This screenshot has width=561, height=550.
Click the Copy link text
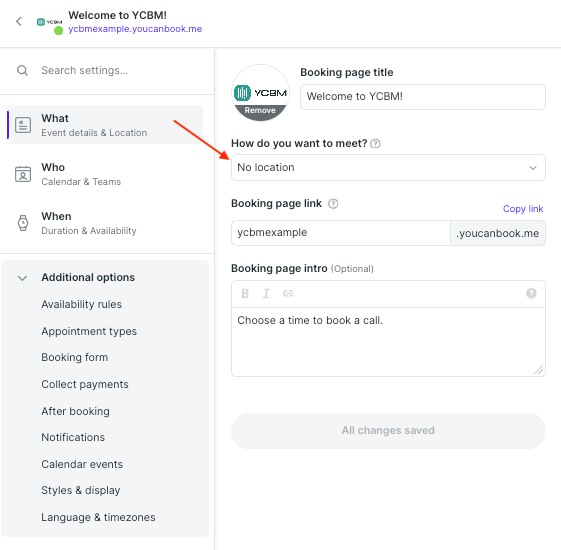click(523, 209)
